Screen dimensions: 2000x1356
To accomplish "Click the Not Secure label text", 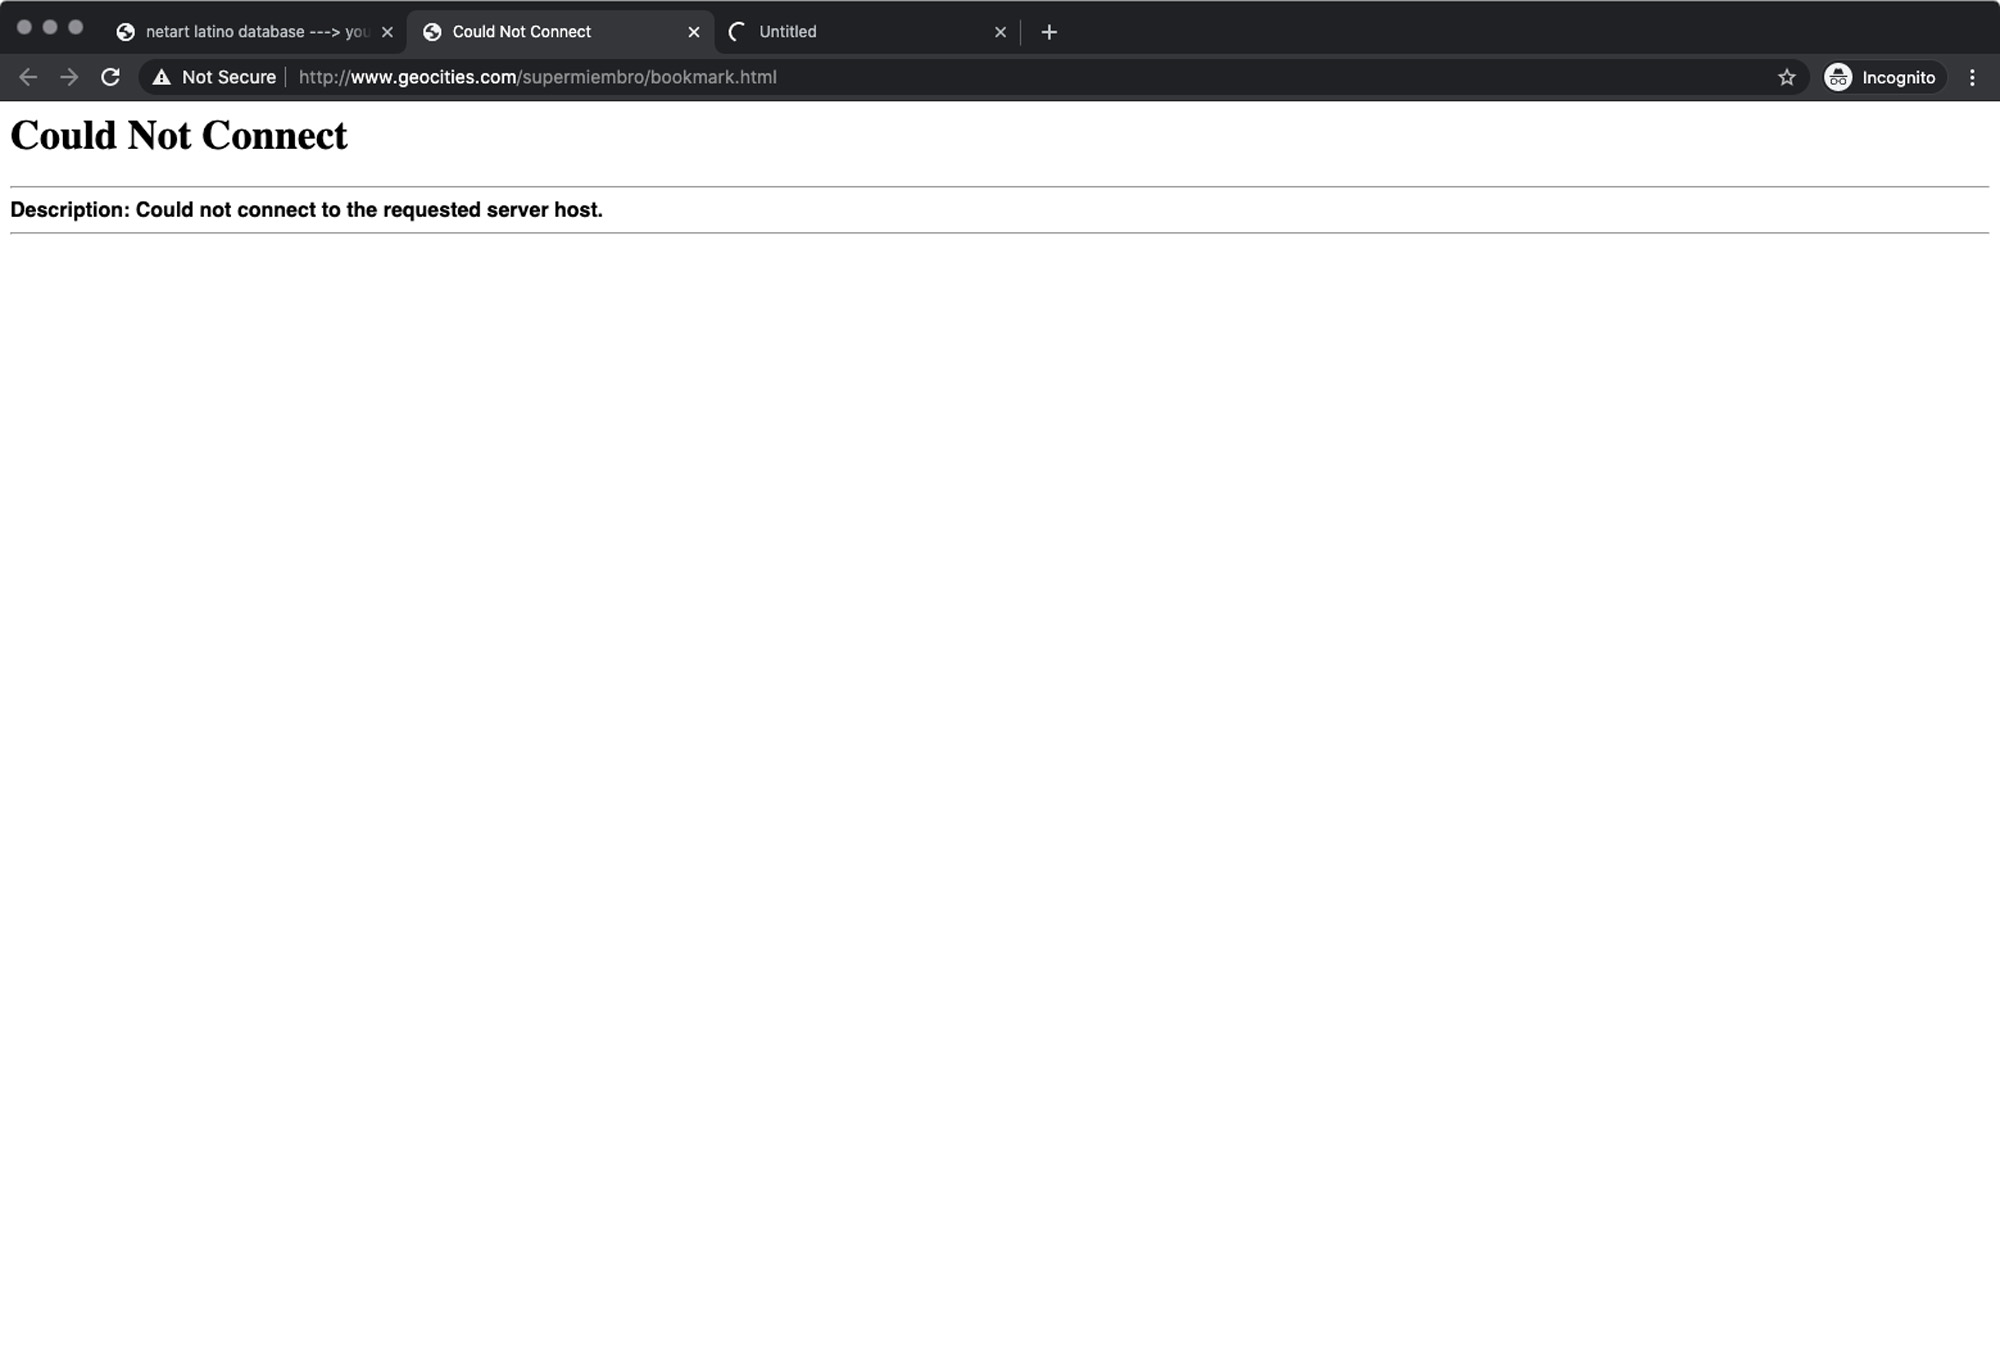I will click(228, 77).
